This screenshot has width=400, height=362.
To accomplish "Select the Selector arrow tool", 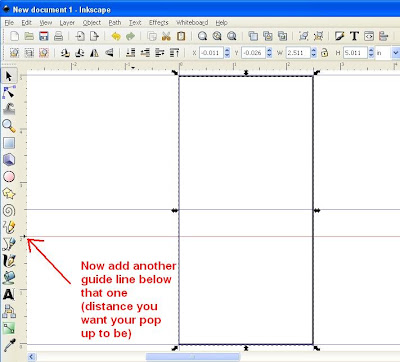I will 9,76.
